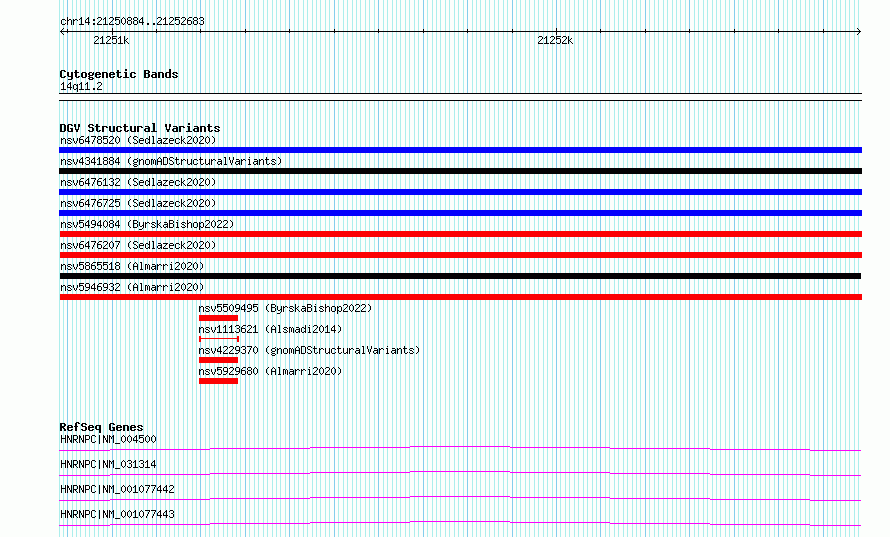Click the 21251k ruler tick label
Image resolution: width=890 pixels, height=537 pixels.
pyautogui.click(x=111, y=40)
